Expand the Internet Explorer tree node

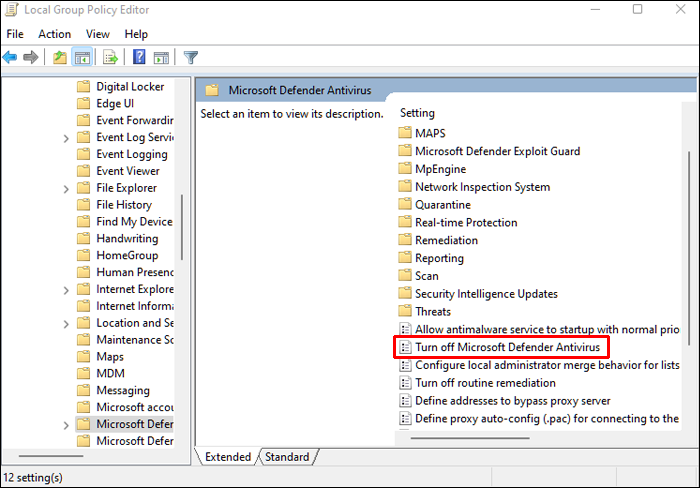pyautogui.click(x=66, y=291)
